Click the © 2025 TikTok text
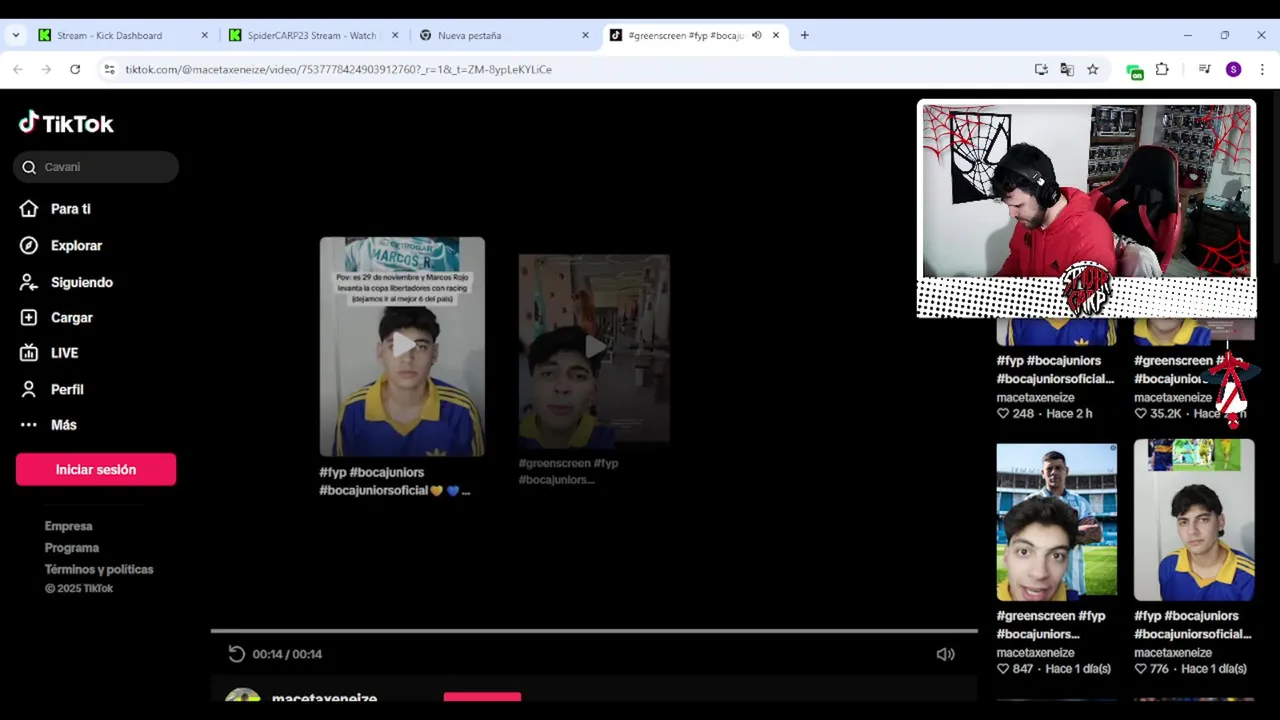1280x720 pixels. pos(79,589)
